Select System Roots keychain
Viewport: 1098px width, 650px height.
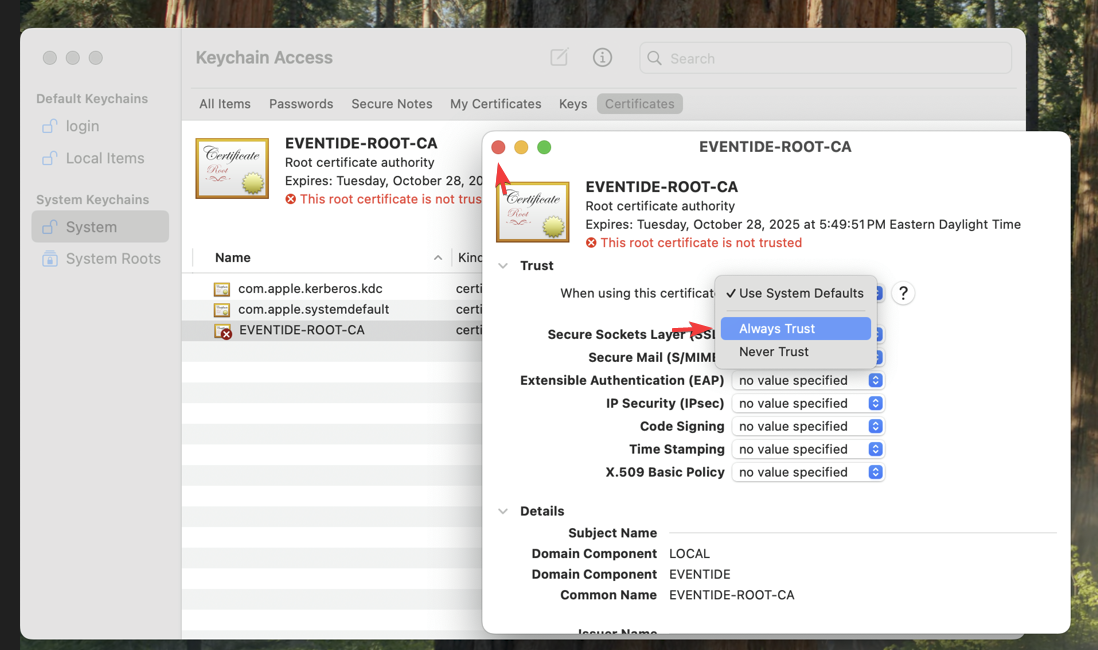[112, 258]
